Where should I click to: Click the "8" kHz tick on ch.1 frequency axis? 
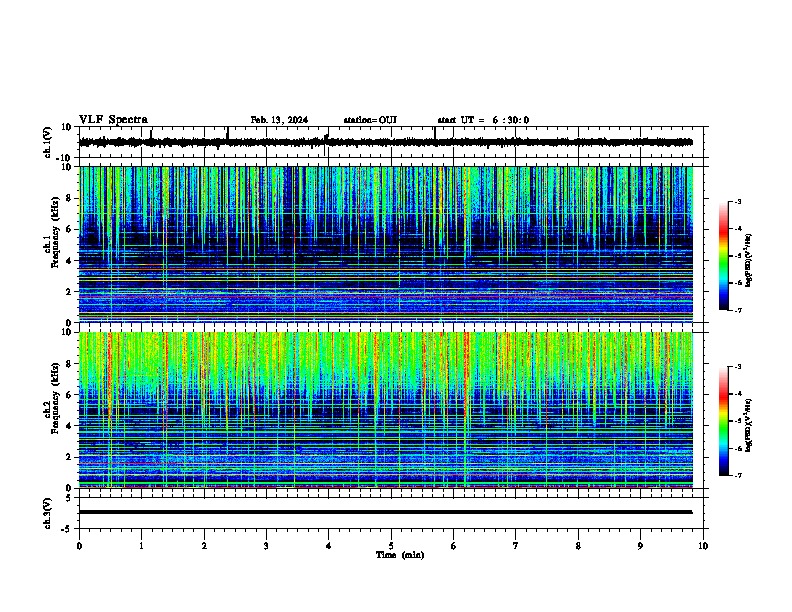(69, 198)
